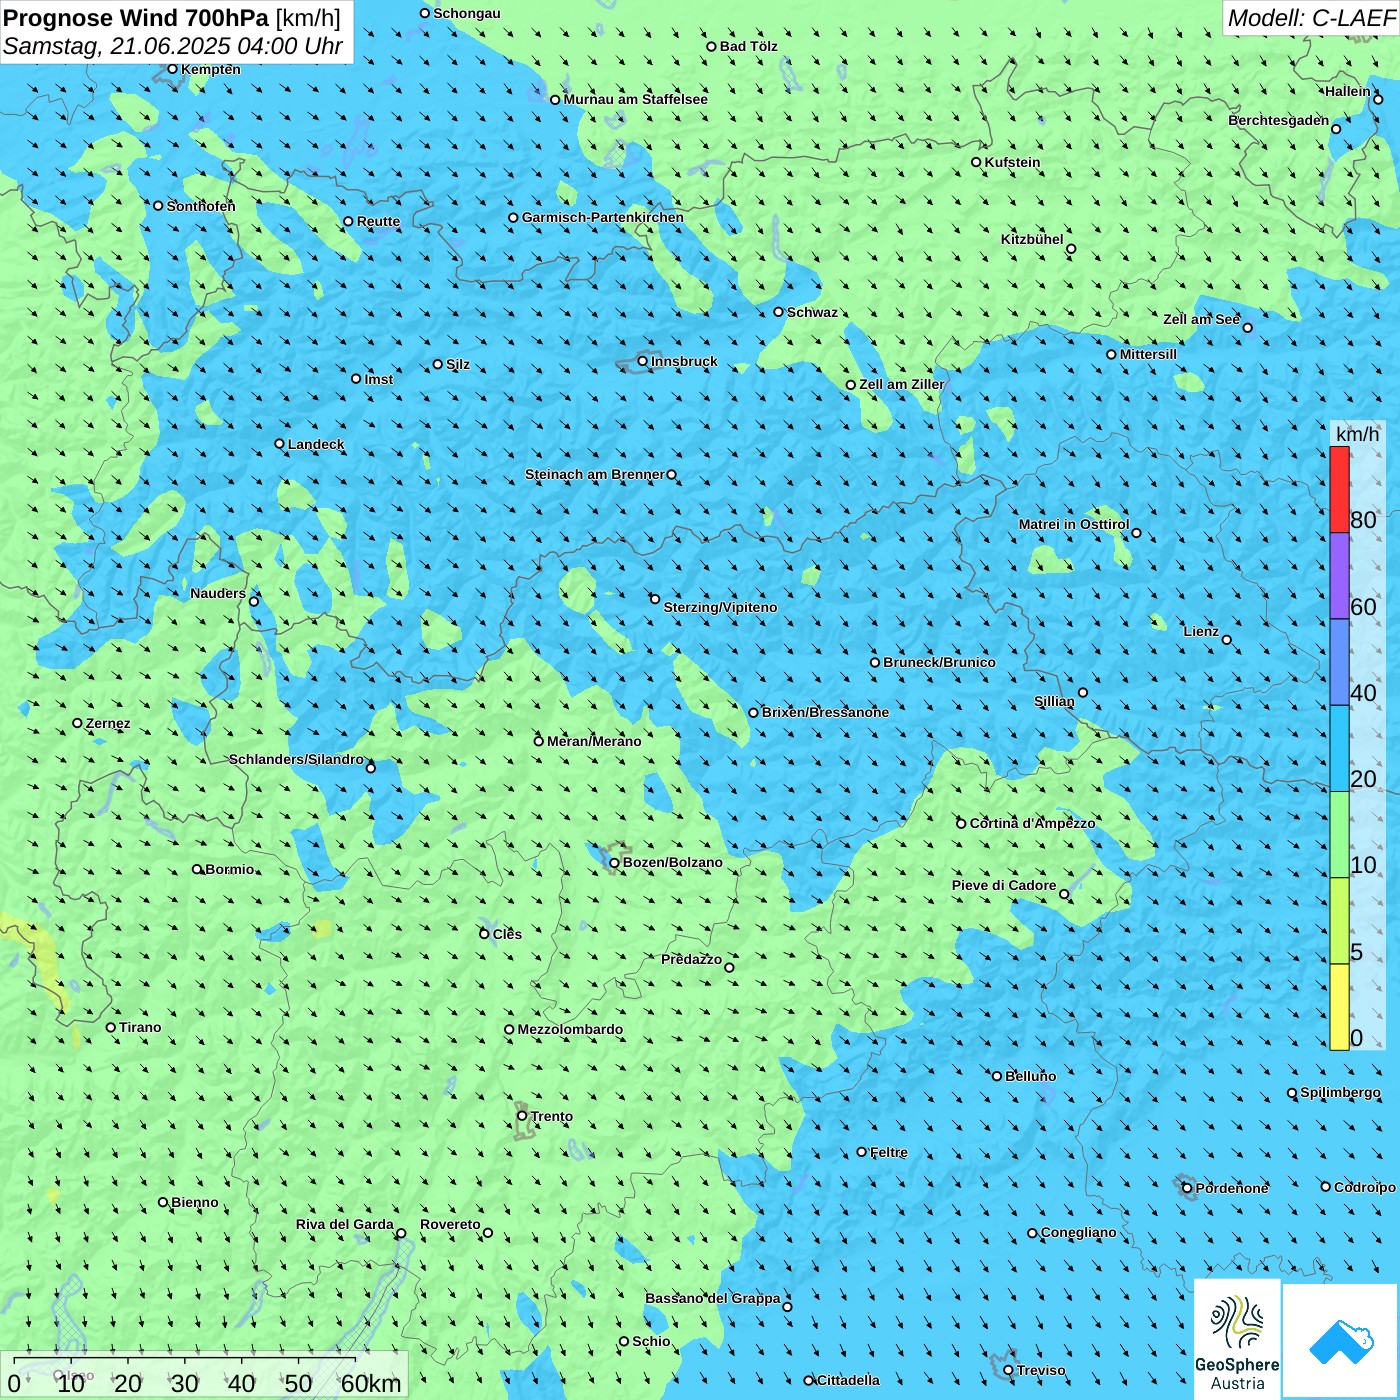Click the 'Matrei in Osttirol' label
Screen dimensions: 1400x1400
pyautogui.click(x=1074, y=524)
